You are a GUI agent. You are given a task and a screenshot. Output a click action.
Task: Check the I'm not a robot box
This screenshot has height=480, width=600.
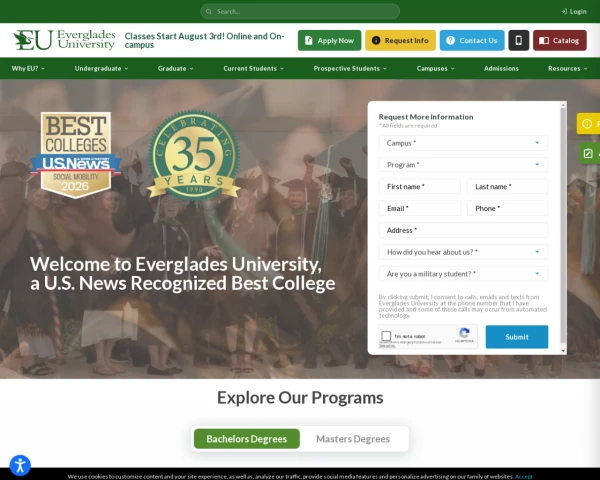click(386, 336)
